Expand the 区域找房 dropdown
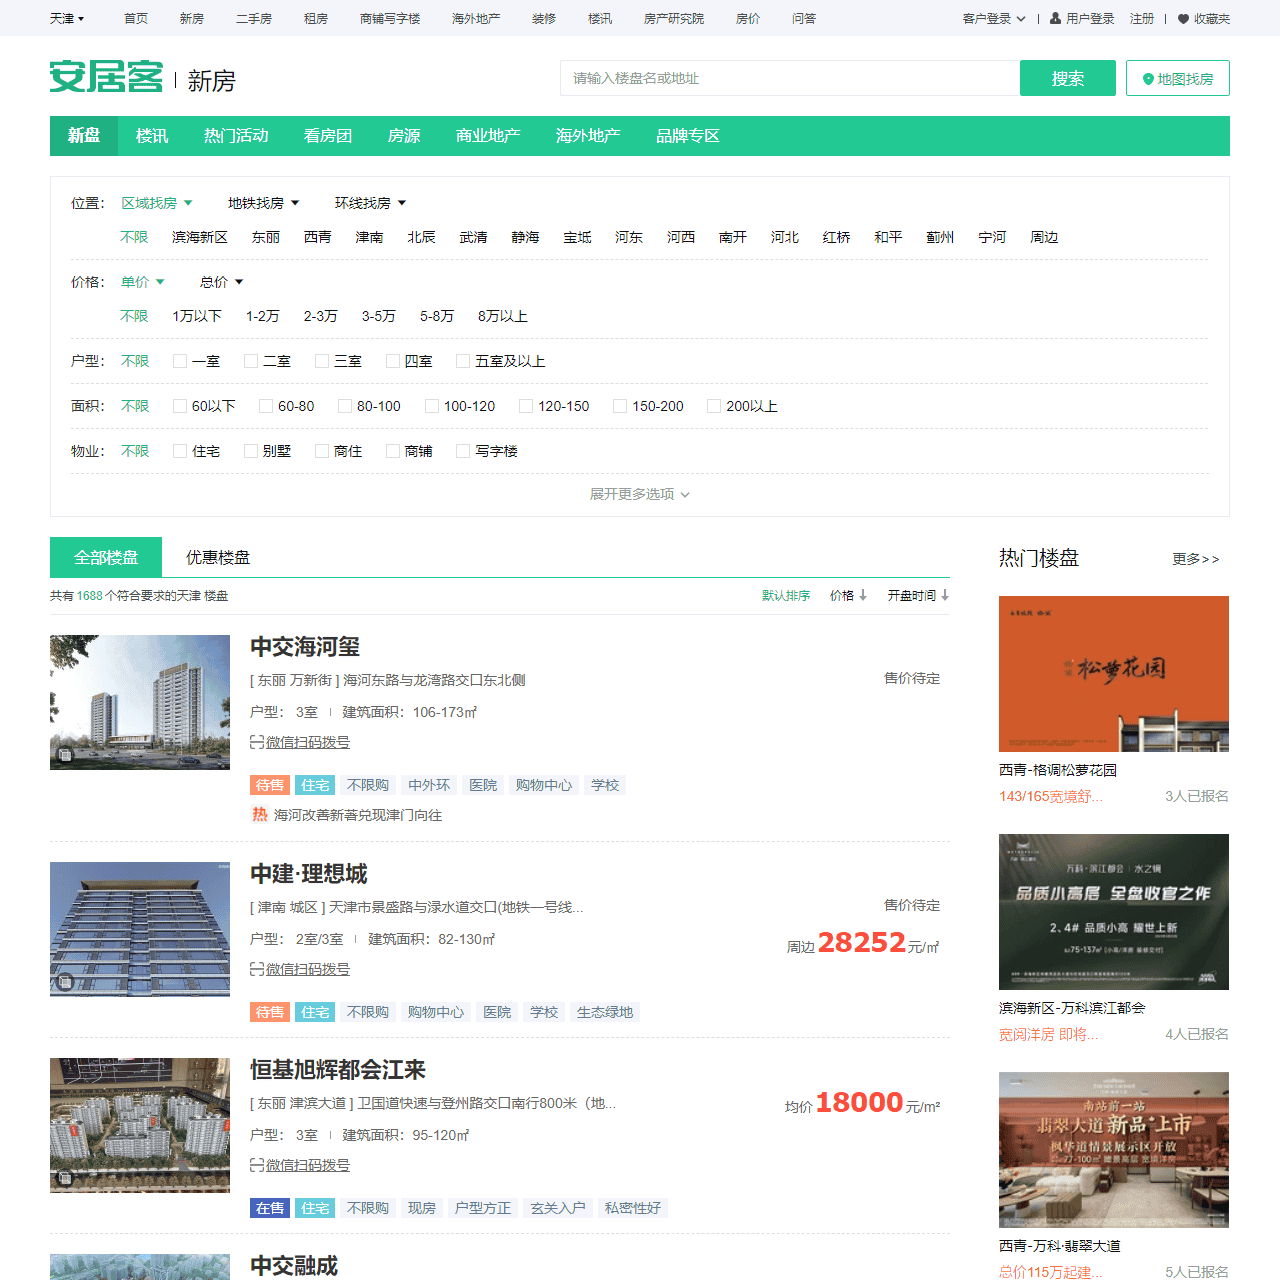 pos(157,203)
